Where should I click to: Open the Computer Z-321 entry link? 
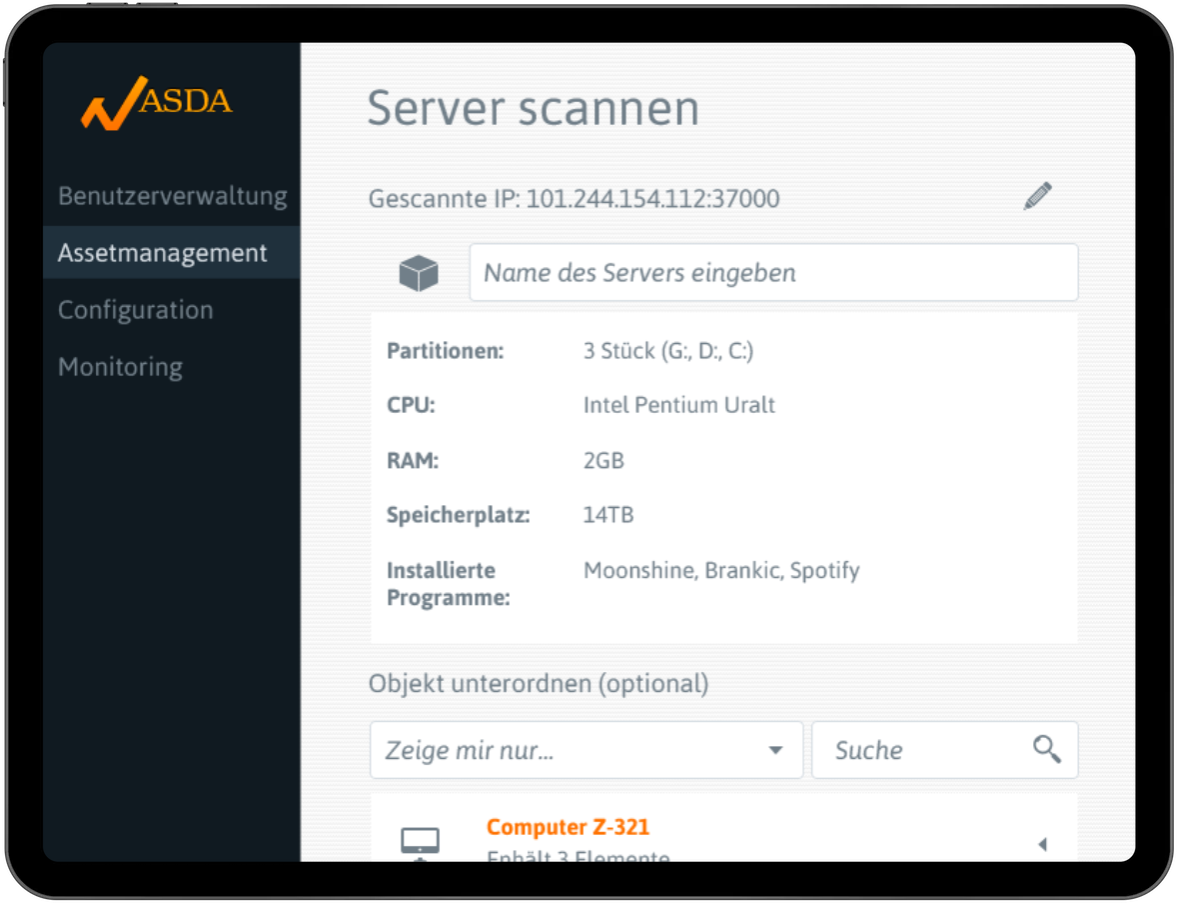(567, 827)
